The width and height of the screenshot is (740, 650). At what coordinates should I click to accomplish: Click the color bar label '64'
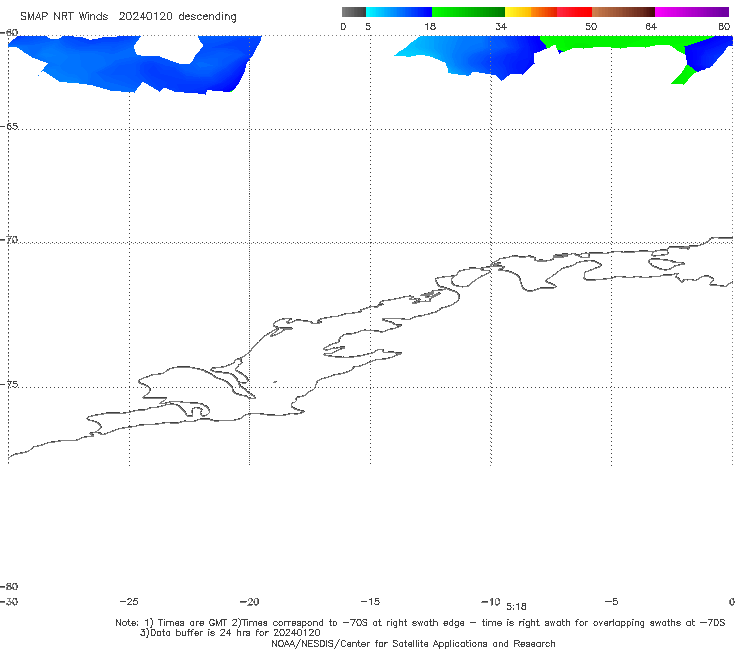coord(651,26)
